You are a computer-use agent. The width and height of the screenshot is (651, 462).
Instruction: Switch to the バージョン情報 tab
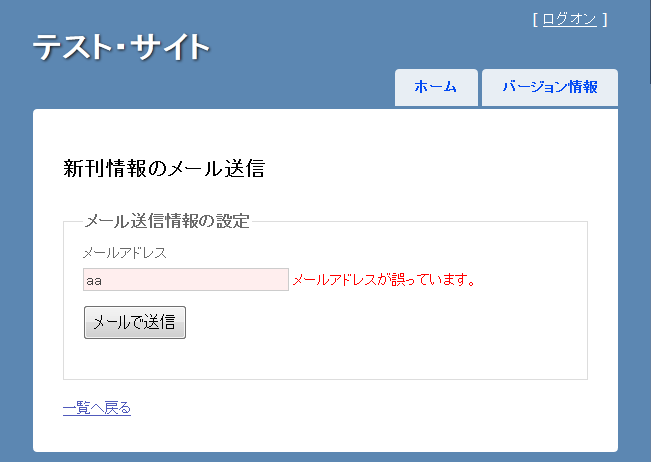550,87
